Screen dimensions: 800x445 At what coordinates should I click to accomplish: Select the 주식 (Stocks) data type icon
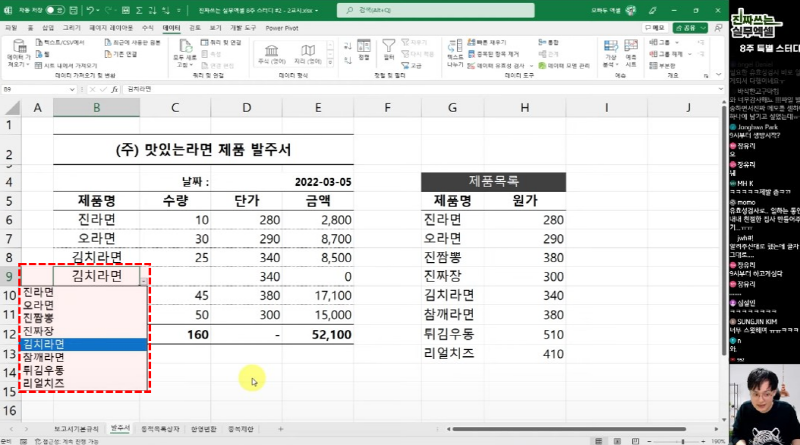(271, 54)
